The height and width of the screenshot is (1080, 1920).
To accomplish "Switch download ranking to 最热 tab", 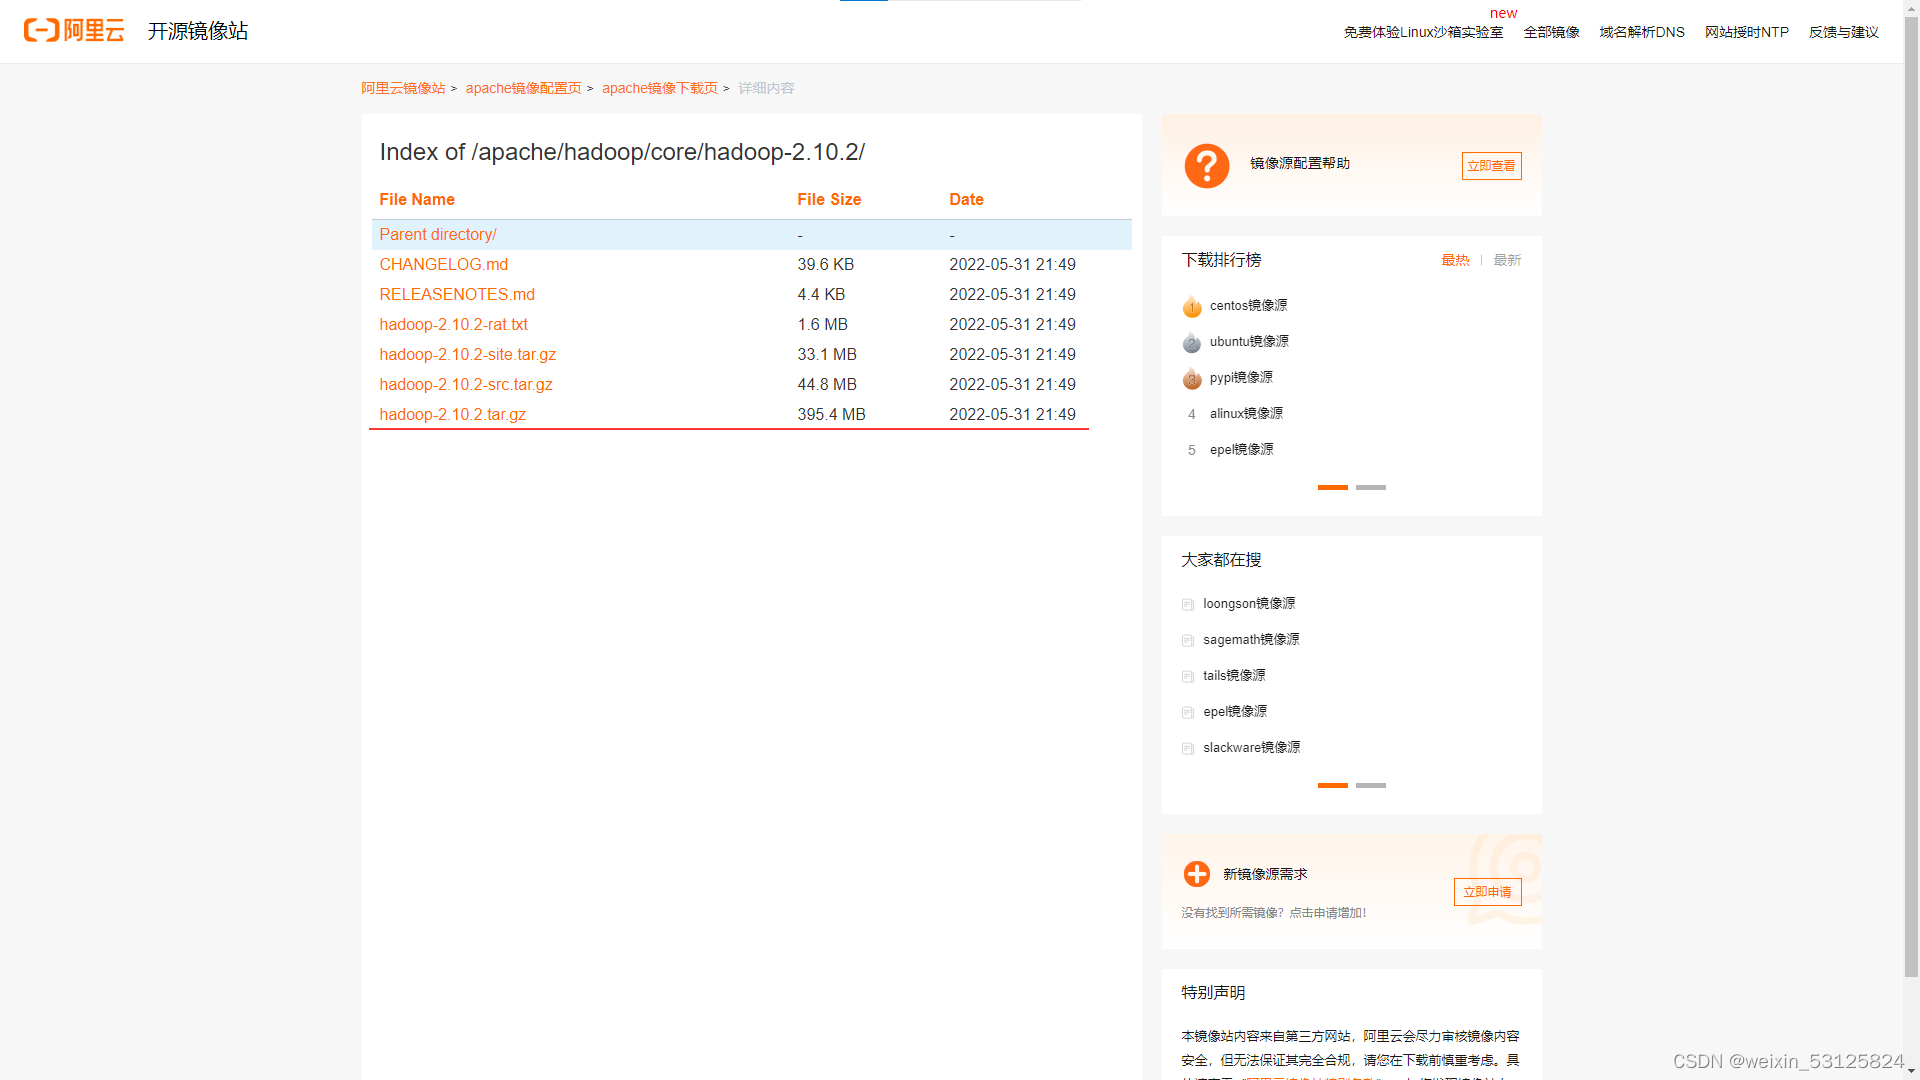I will pos(1455,260).
